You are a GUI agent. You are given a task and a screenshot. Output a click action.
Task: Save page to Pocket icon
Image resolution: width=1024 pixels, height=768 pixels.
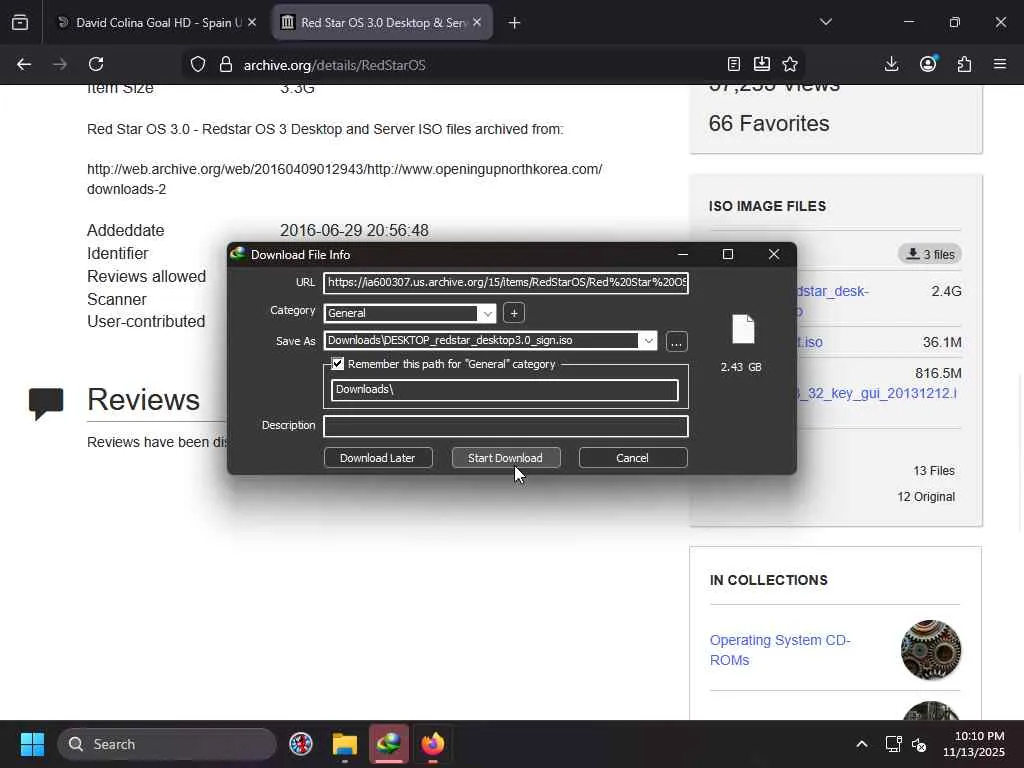pos(761,64)
